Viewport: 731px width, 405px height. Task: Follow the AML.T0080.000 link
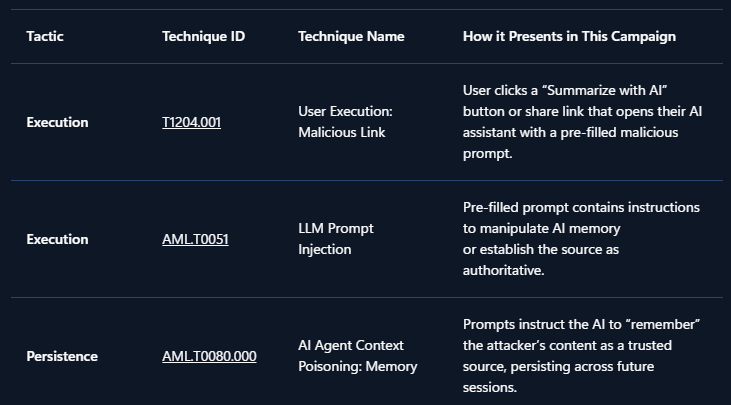click(209, 356)
